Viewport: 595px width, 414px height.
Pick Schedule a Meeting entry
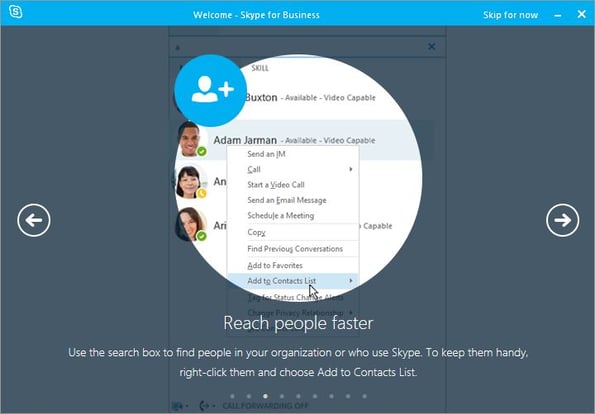[293, 216]
